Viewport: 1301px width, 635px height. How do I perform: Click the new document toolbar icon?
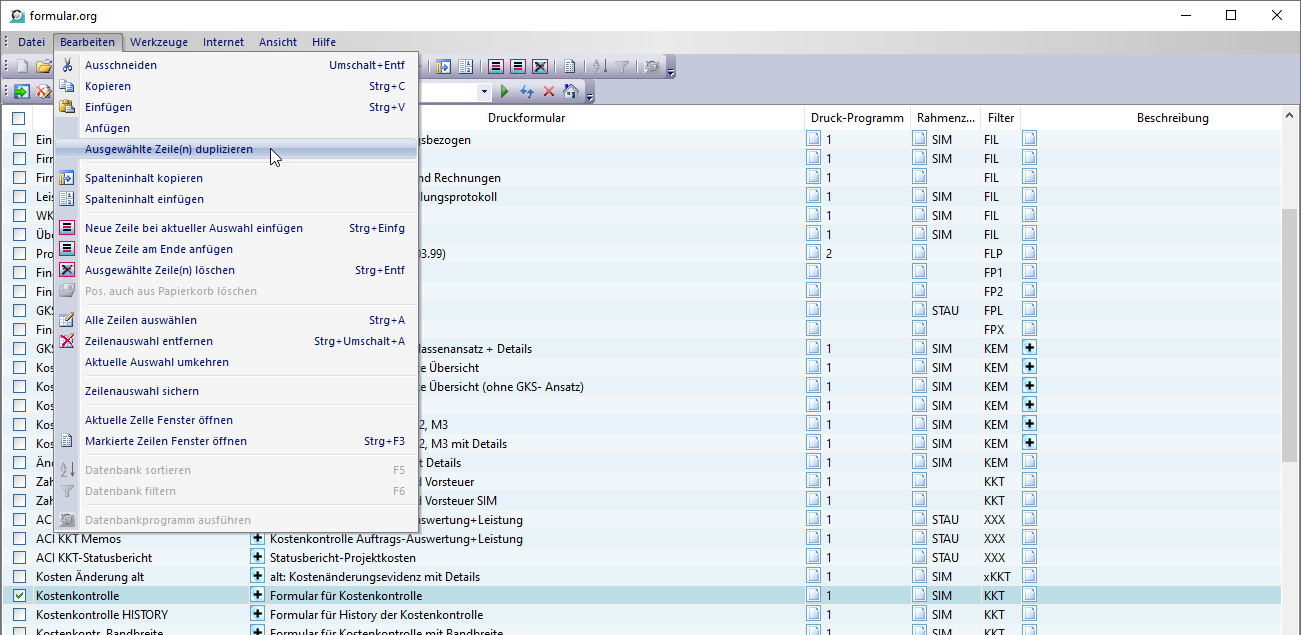point(22,67)
